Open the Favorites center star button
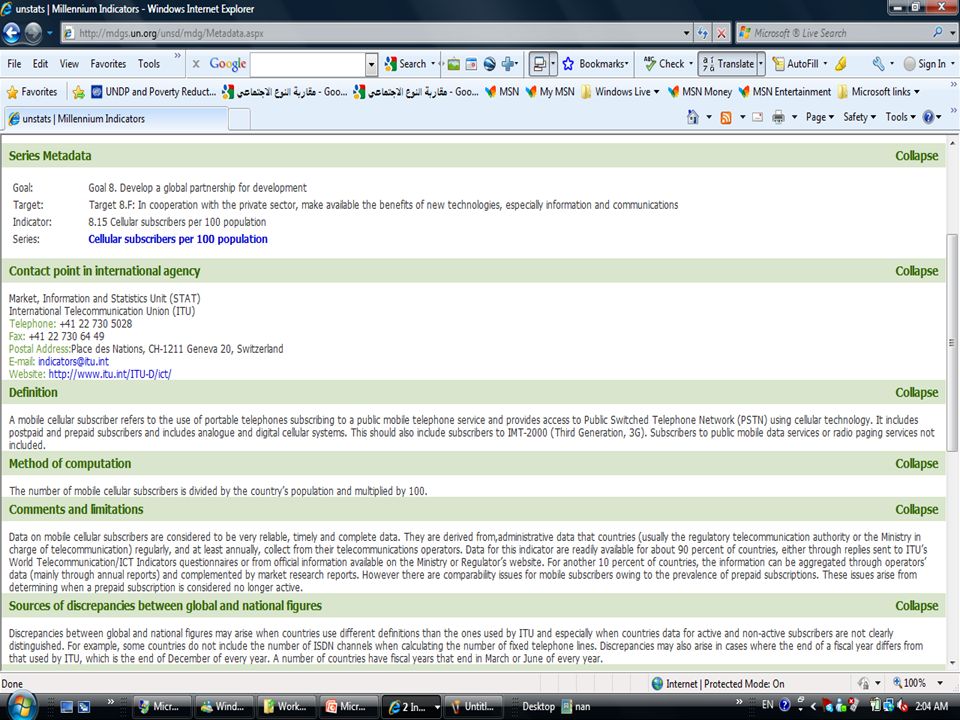The width and height of the screenshot is (960, 720). [x=31, y=92]
